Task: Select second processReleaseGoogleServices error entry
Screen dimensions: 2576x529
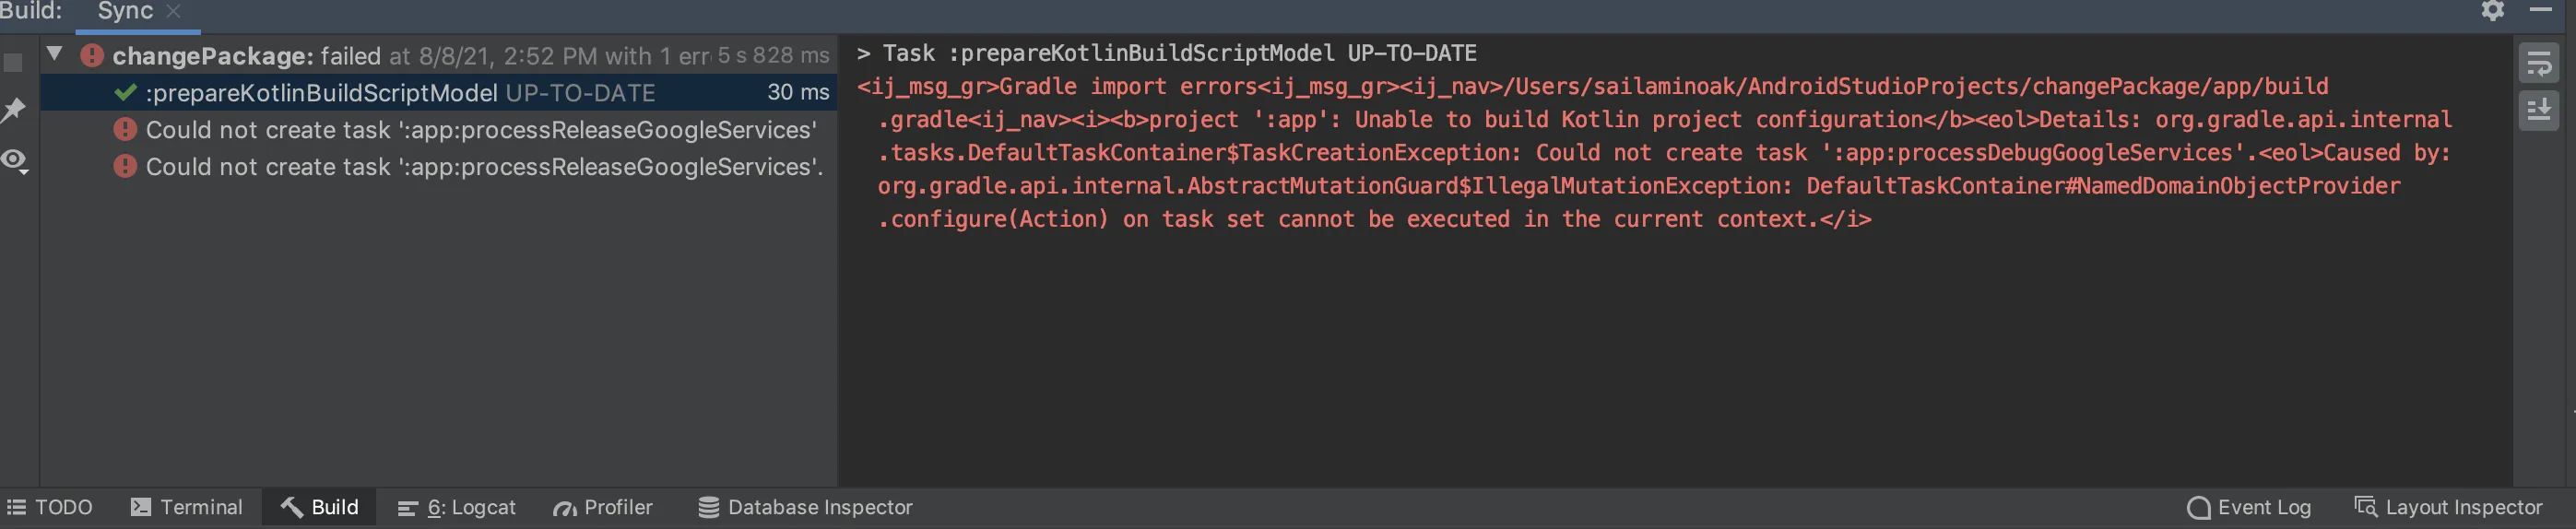Action: coord(484,167)
